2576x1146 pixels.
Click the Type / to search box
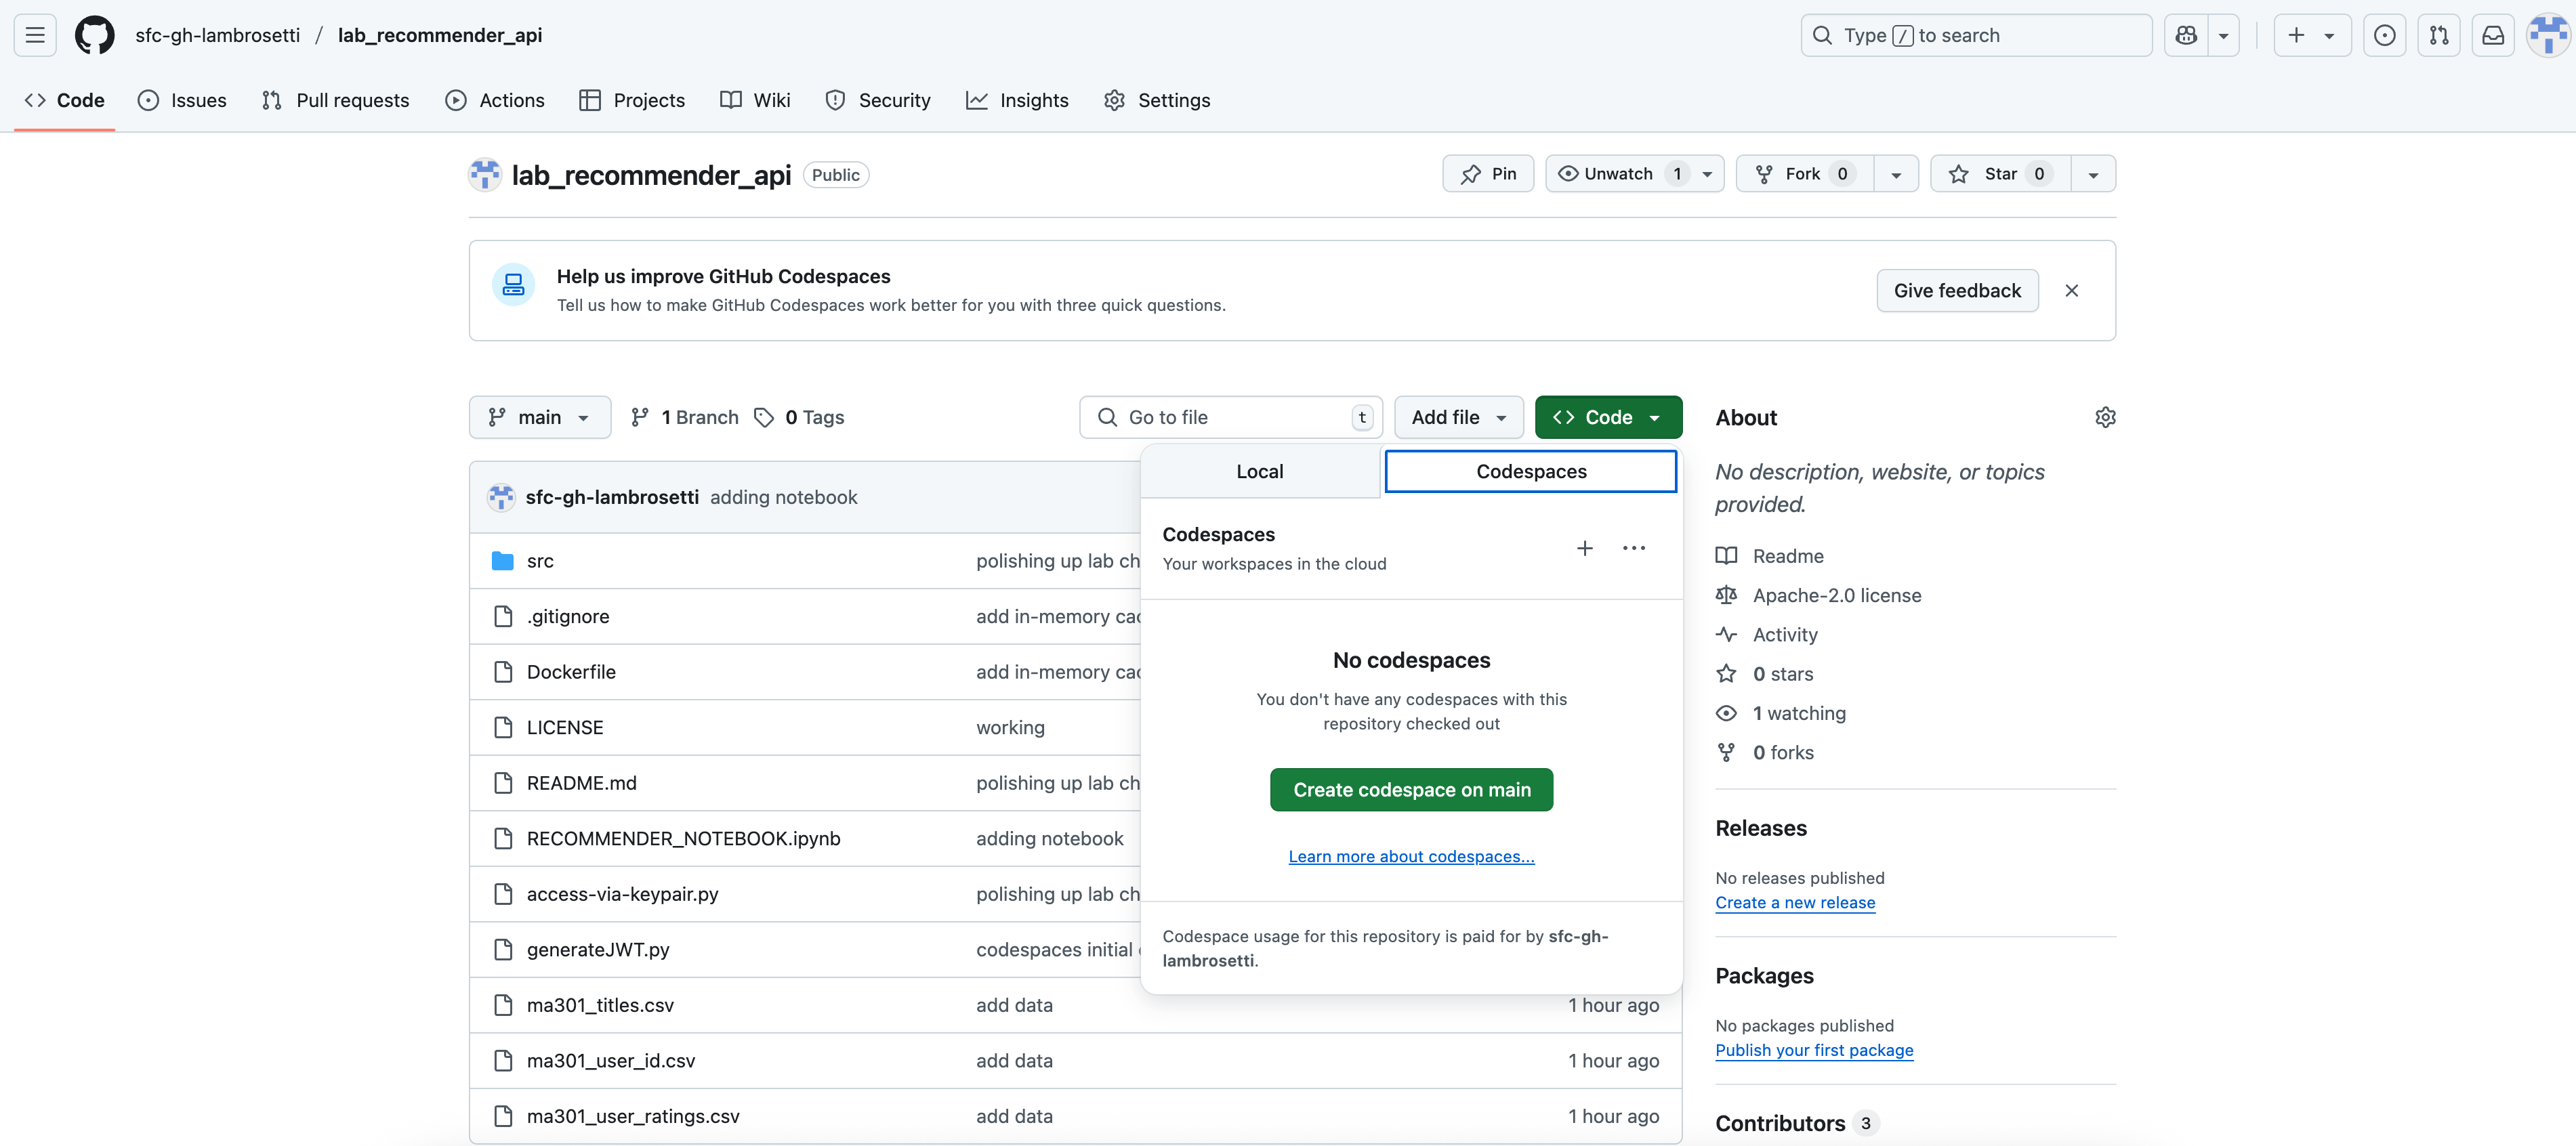click(x=1976, y=35)
